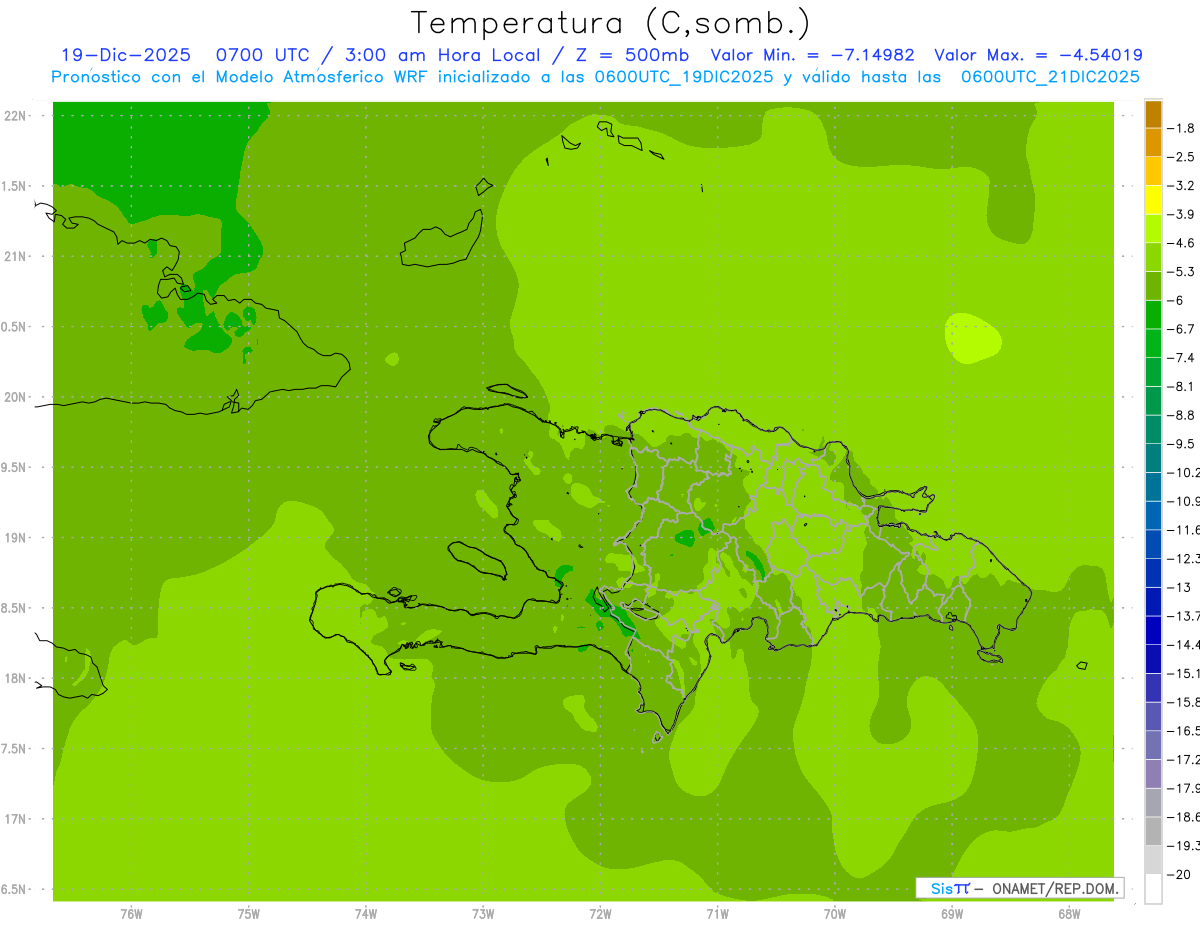Click the '-4.6' colorbar label
1200x927 pixels.
tap(1183, 243)
